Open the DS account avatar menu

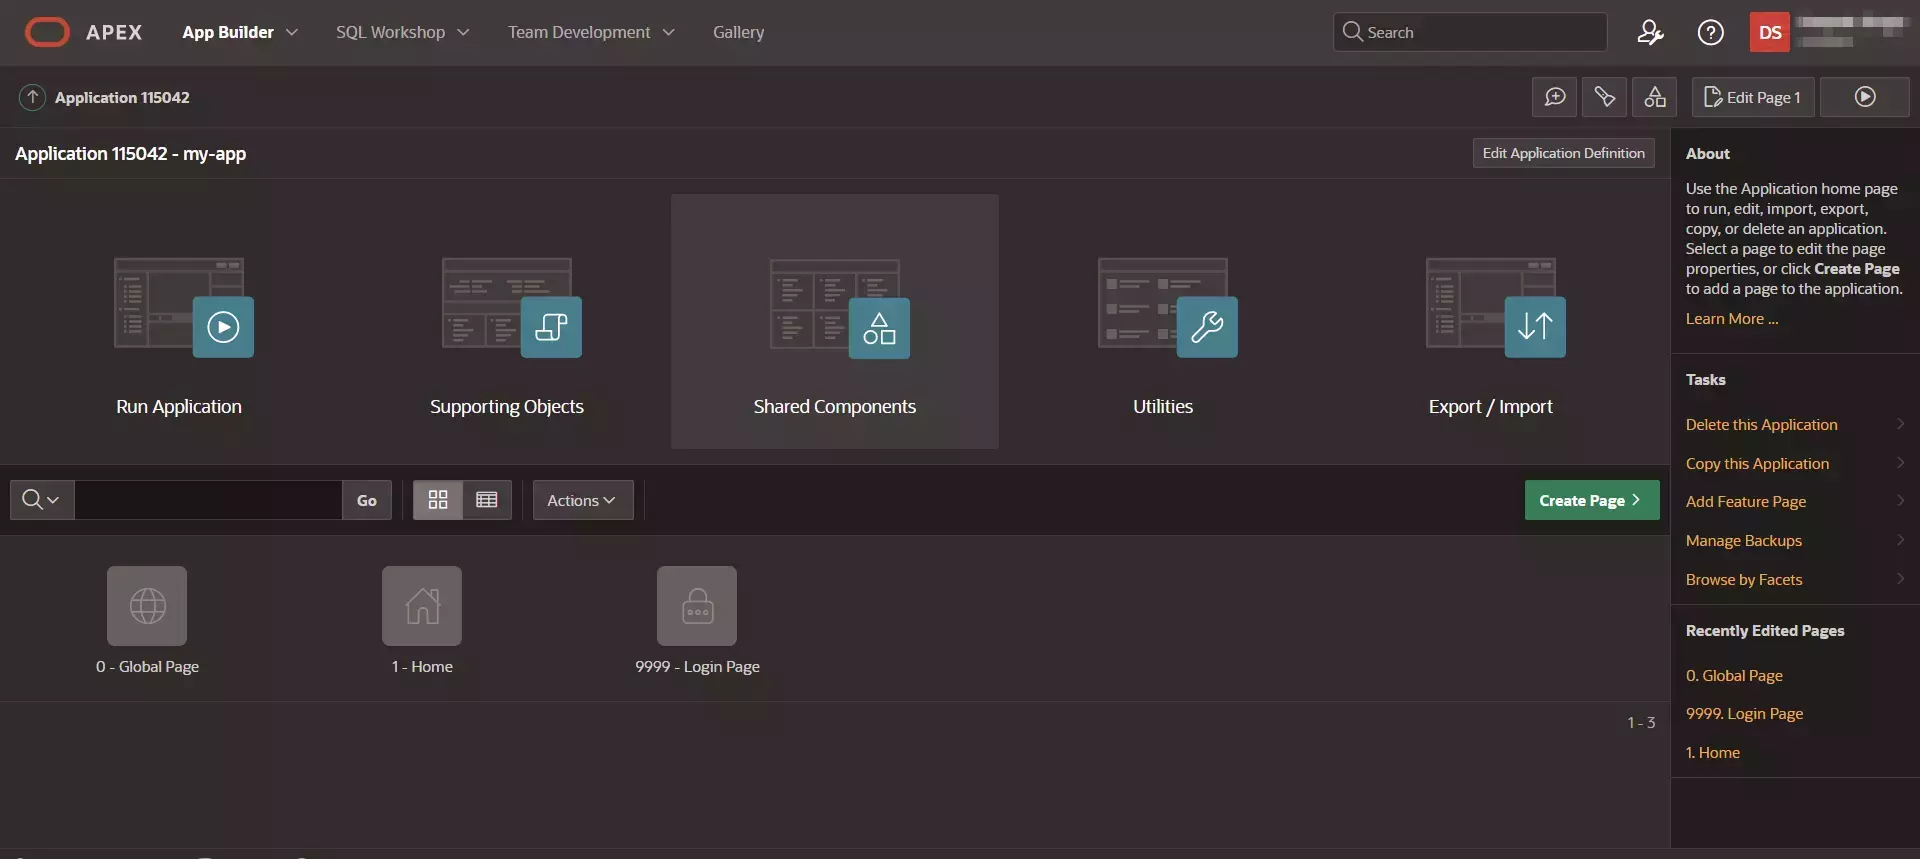pyautogui.click(x=1770, y=33)
